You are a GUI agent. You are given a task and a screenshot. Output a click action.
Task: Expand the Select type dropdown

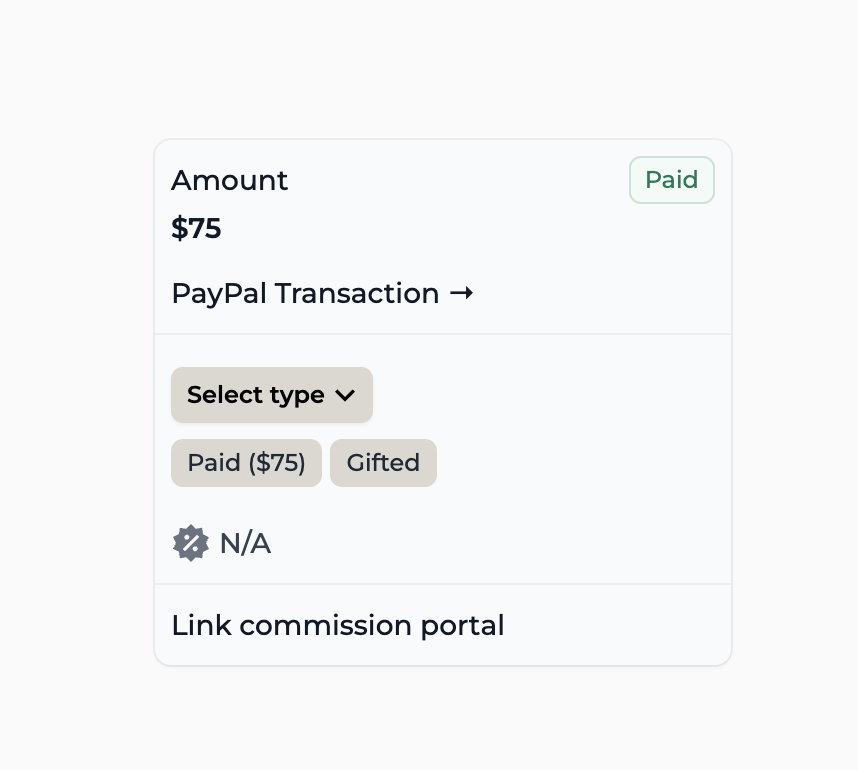[x=272, y=395]
